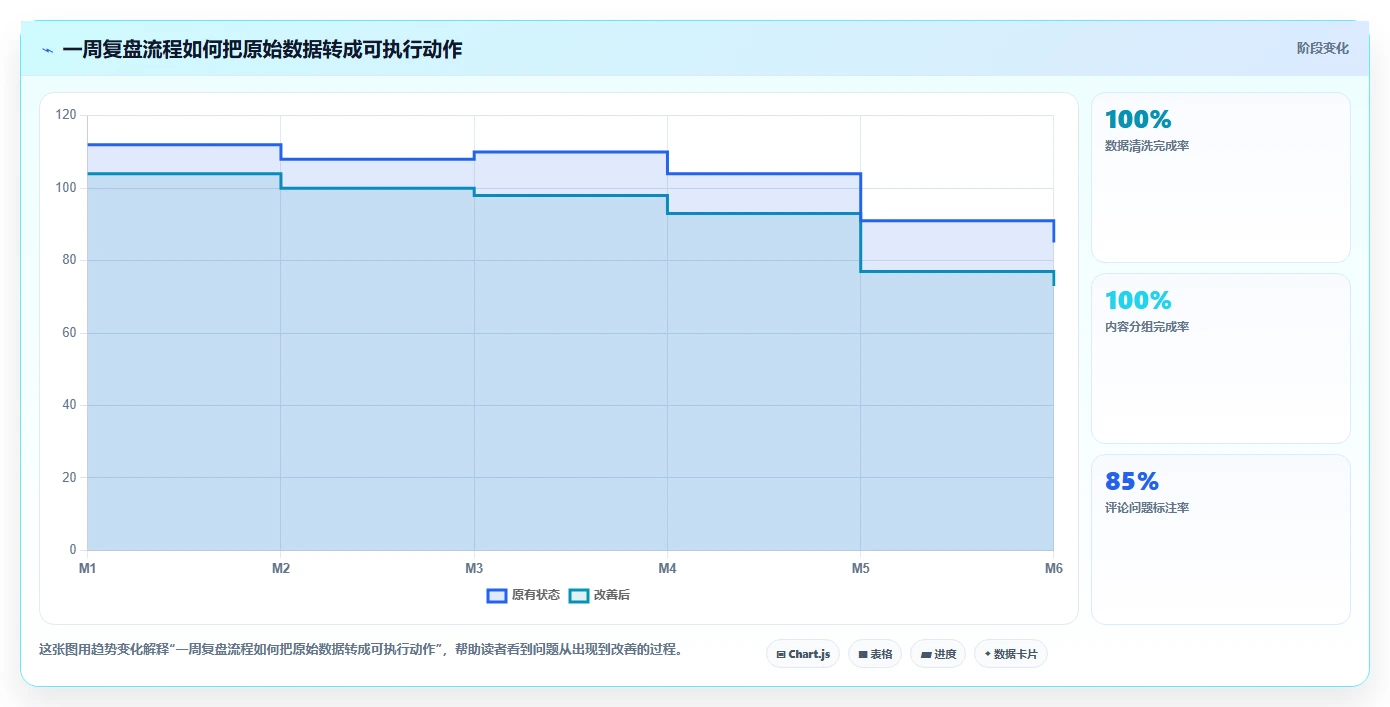1390x707 pixels.
Task: Click the 80 y-axis value
Action: pyautogui.click(x=69, y=260)
